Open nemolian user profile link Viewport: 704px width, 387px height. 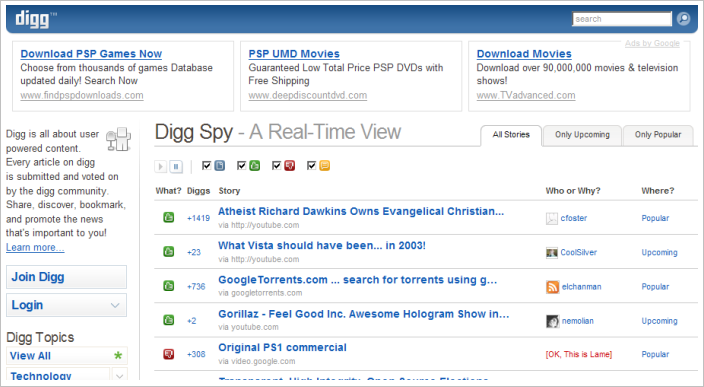(577, 321)
